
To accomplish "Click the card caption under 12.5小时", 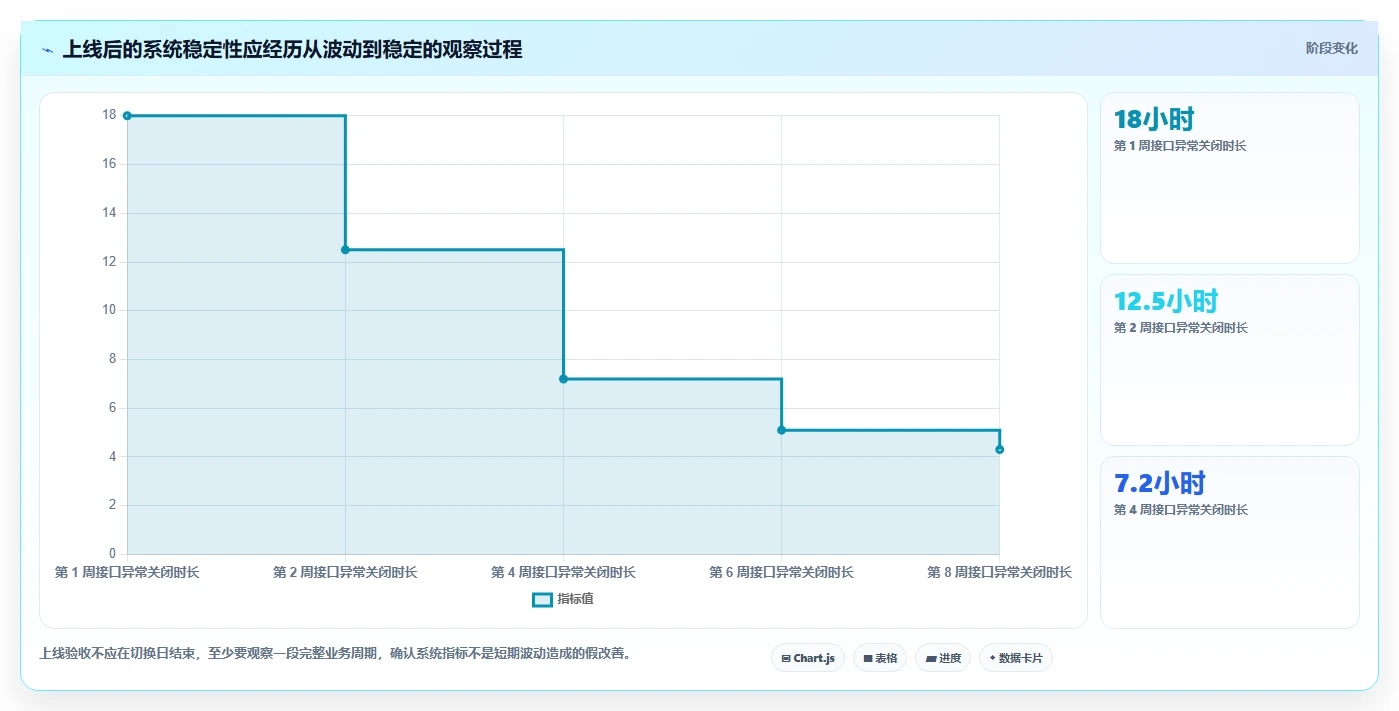I will (x=1181, y=328).
